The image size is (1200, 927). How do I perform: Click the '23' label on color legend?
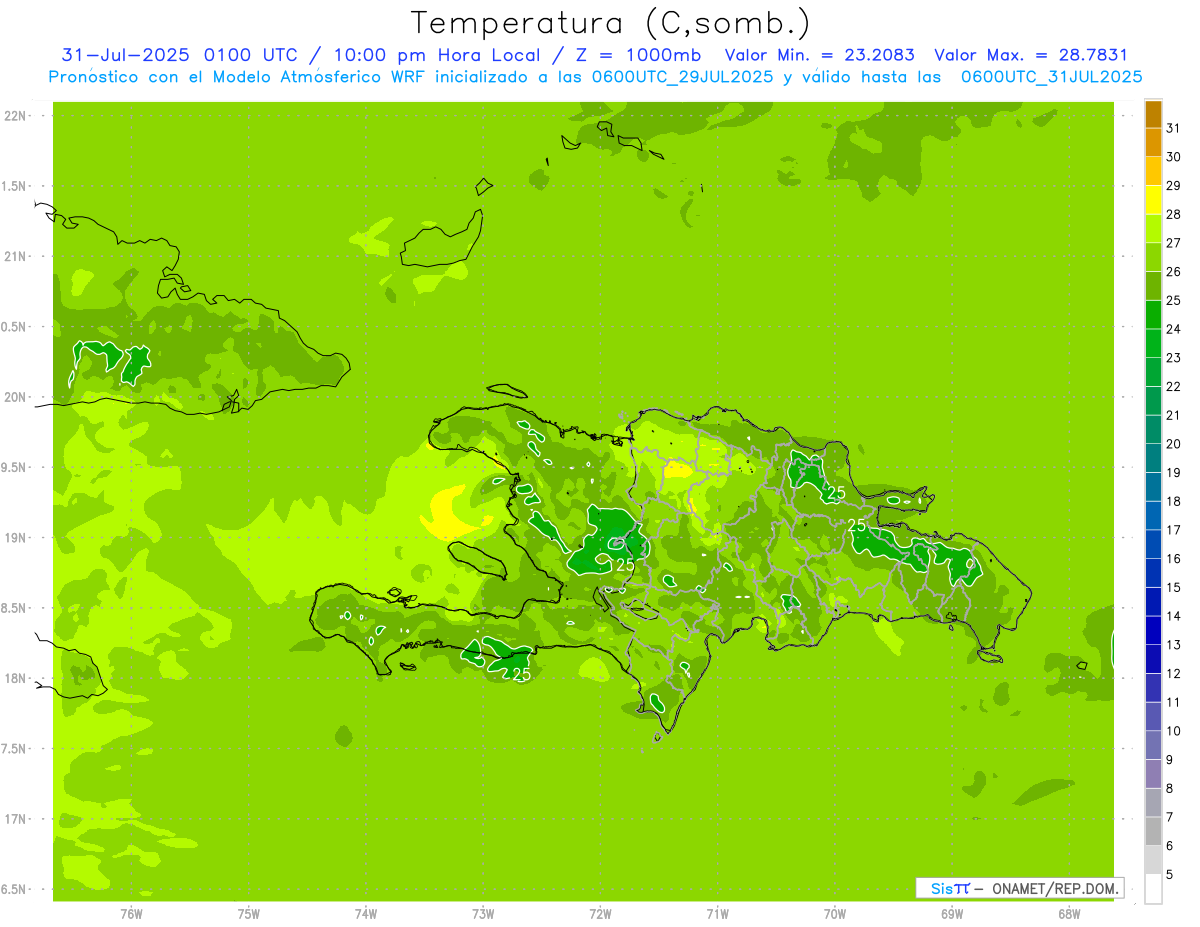(x=1174, y=358)
